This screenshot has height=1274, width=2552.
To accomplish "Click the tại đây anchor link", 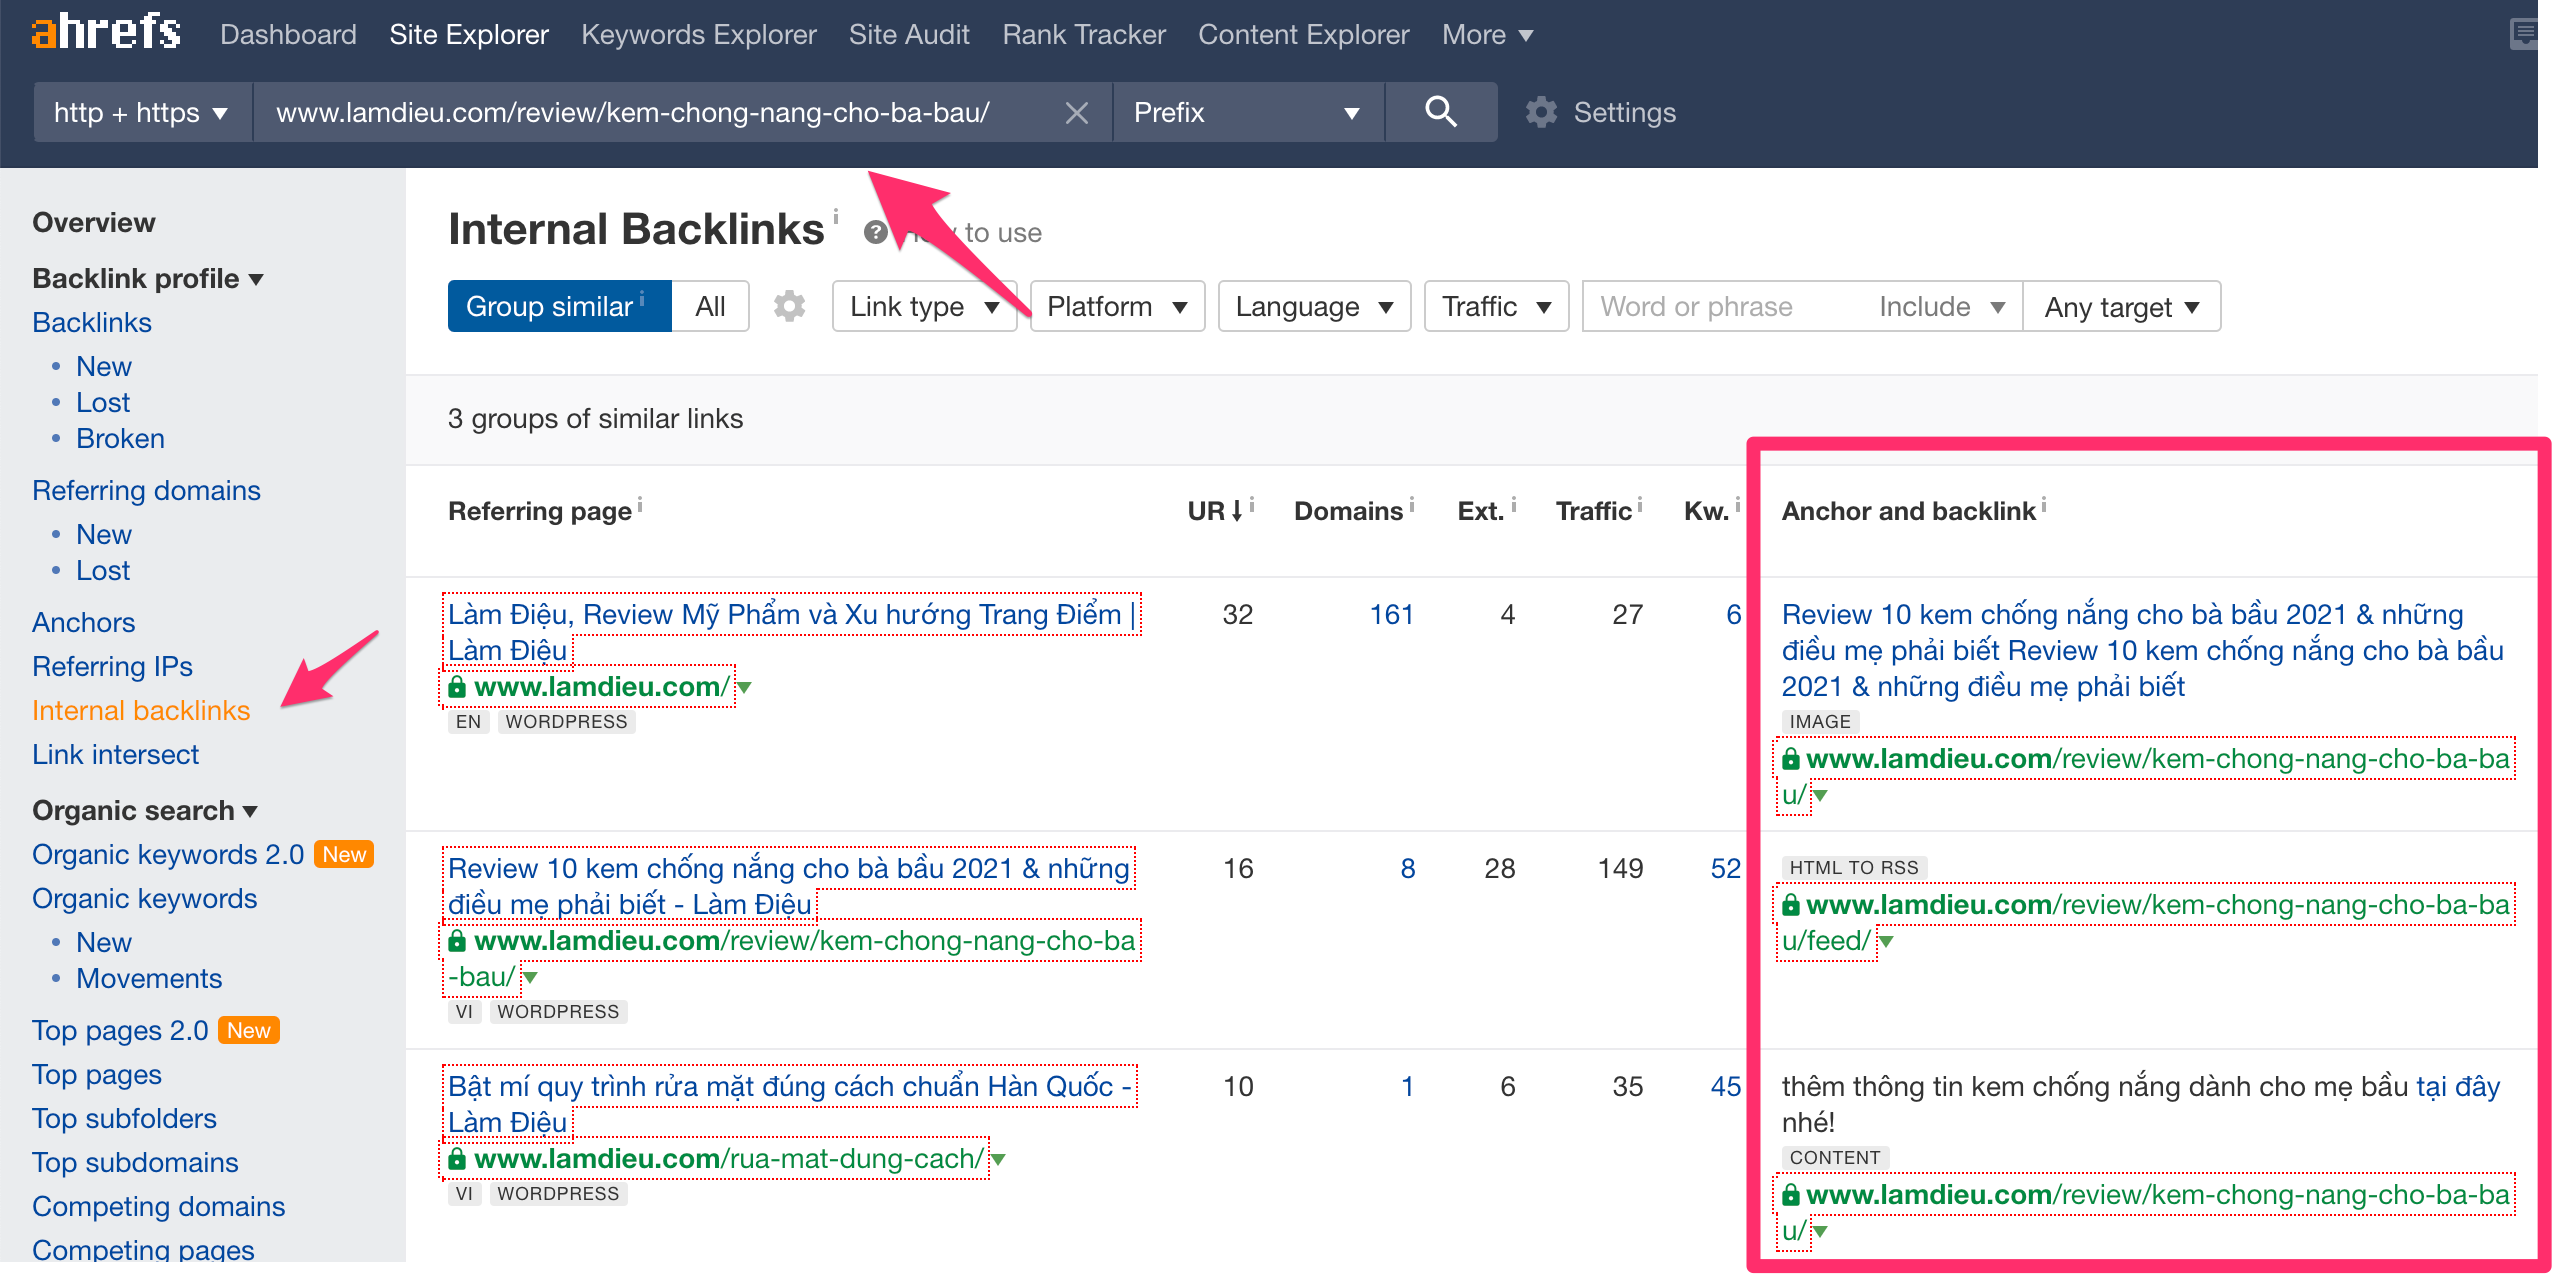I will 2458,1086.
